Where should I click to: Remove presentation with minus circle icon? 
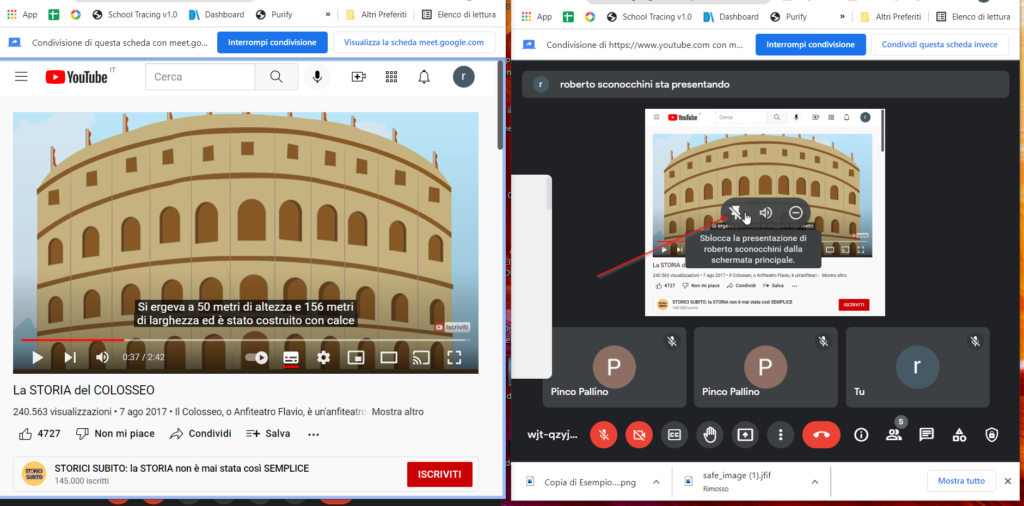pos(795,212)
